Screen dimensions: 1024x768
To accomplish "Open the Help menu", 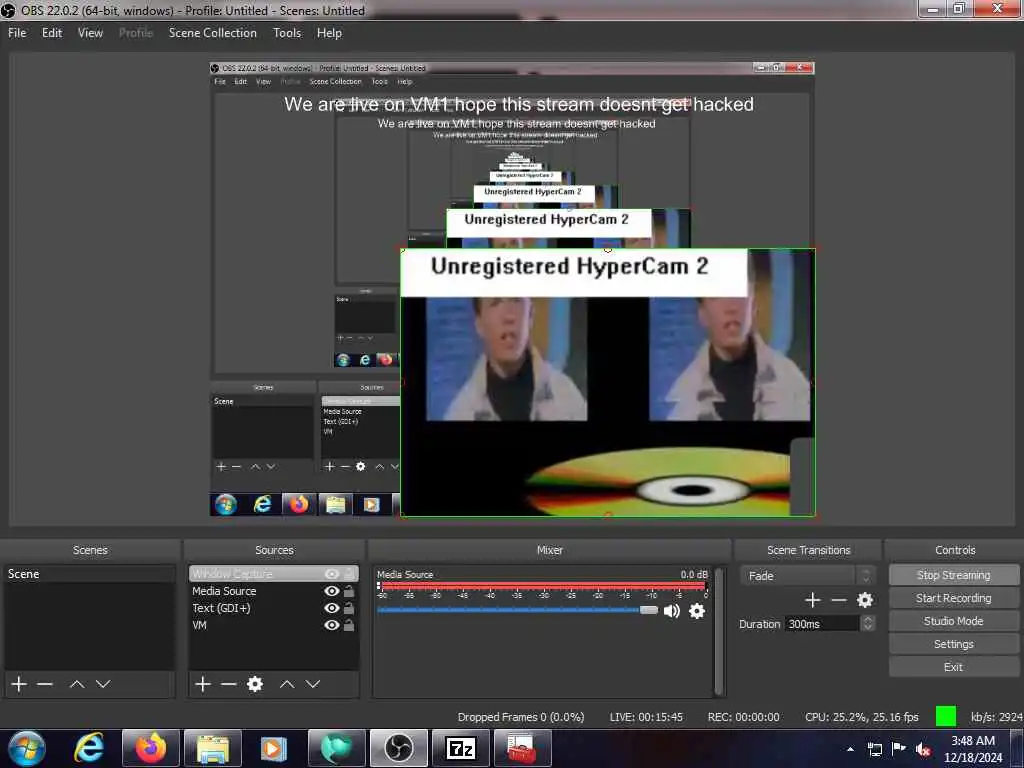I will point(329,33).
